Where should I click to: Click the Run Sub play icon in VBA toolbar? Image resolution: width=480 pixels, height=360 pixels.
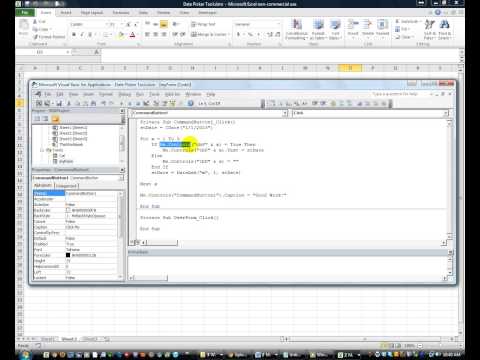coord(121,103)
